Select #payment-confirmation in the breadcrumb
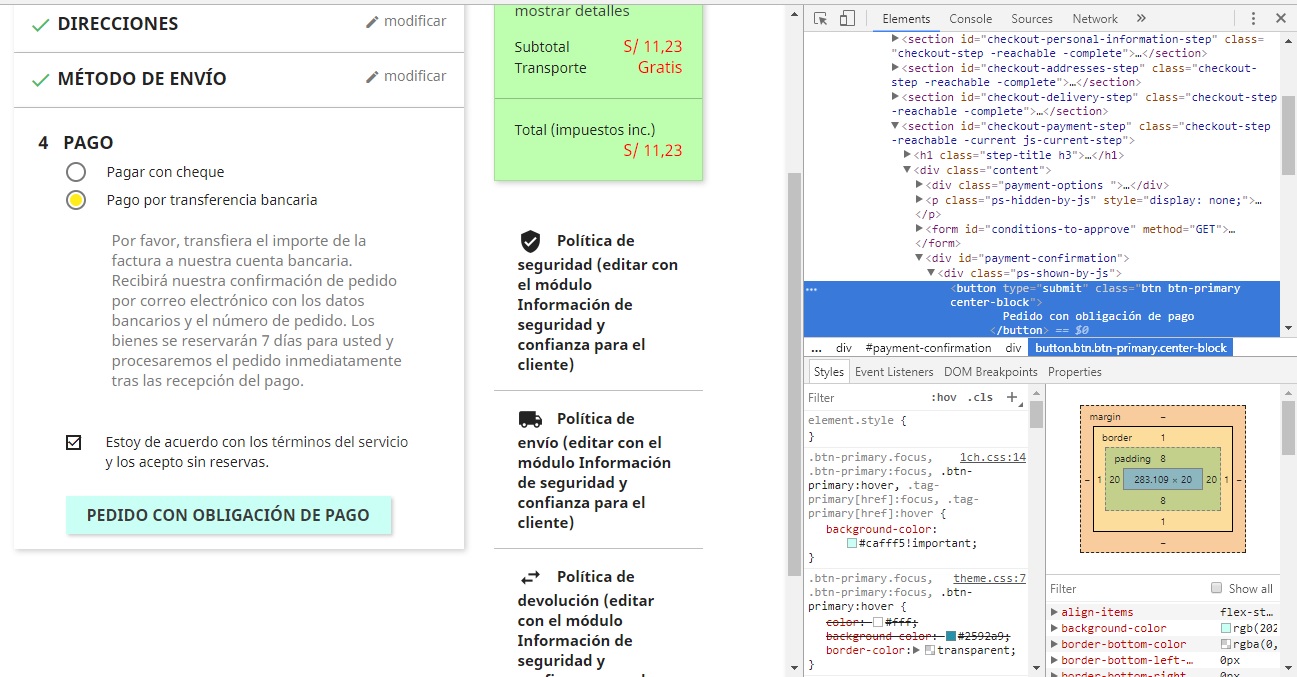The width and height of the screenshot is (1297, 677). coord(928,348)
